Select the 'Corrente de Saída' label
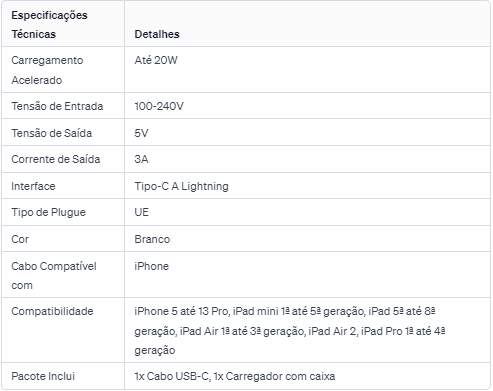The height and width of the screenshot is (391, 493). (x=56, y=159)
